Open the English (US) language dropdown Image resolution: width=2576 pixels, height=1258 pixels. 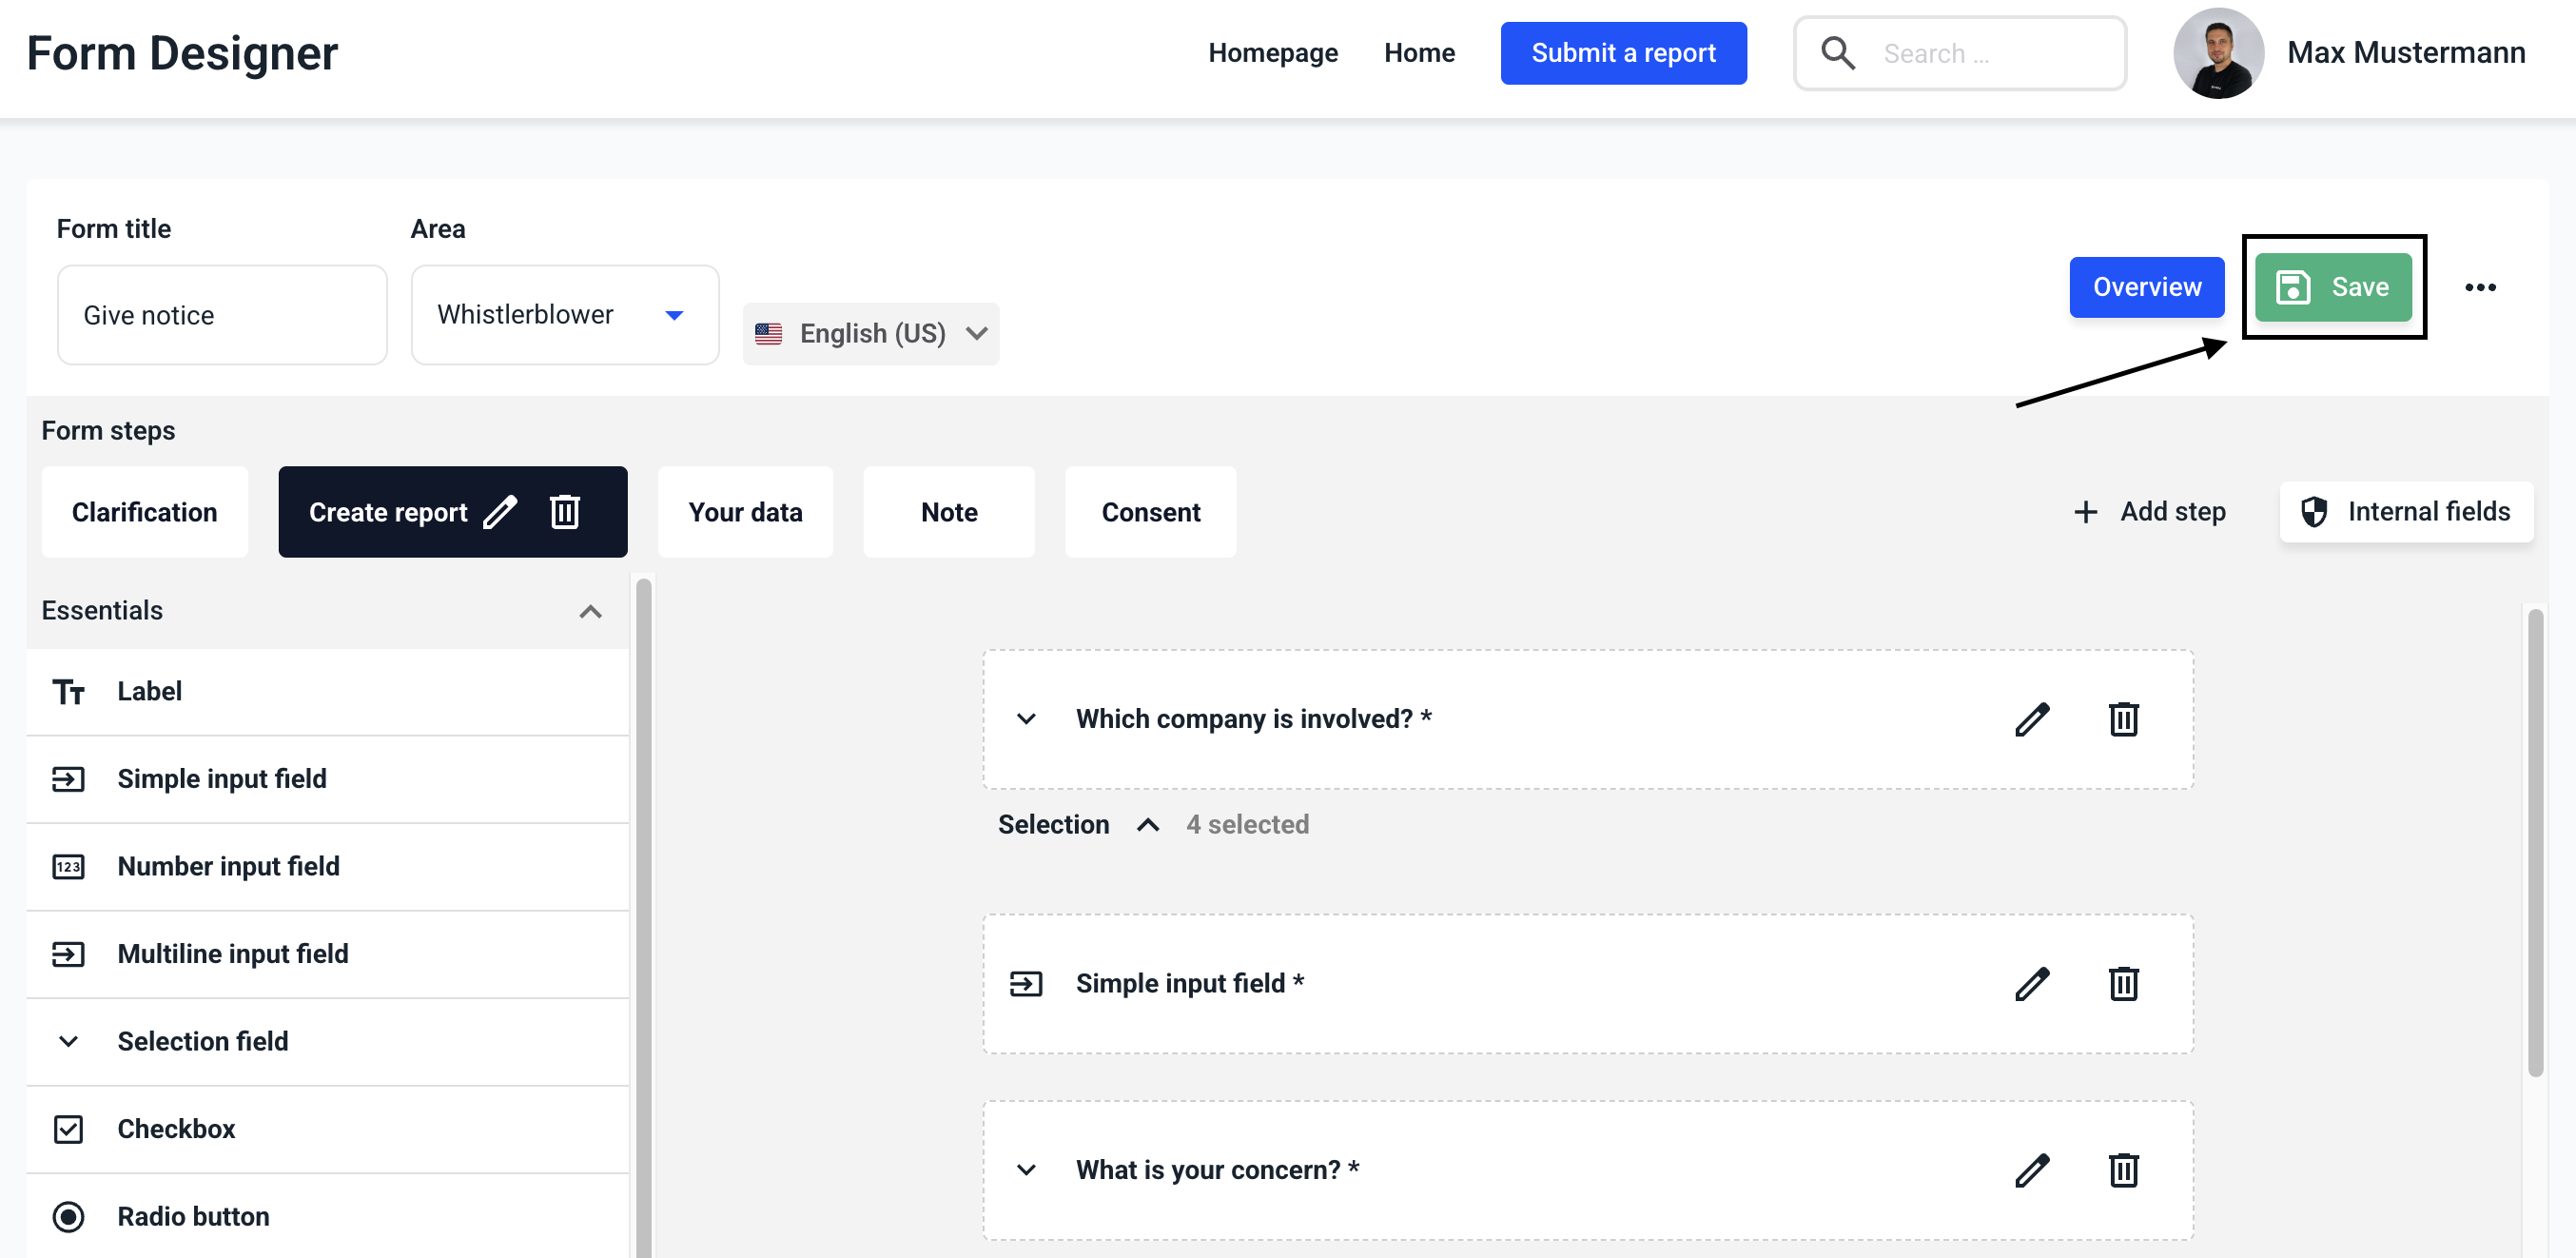870,334
